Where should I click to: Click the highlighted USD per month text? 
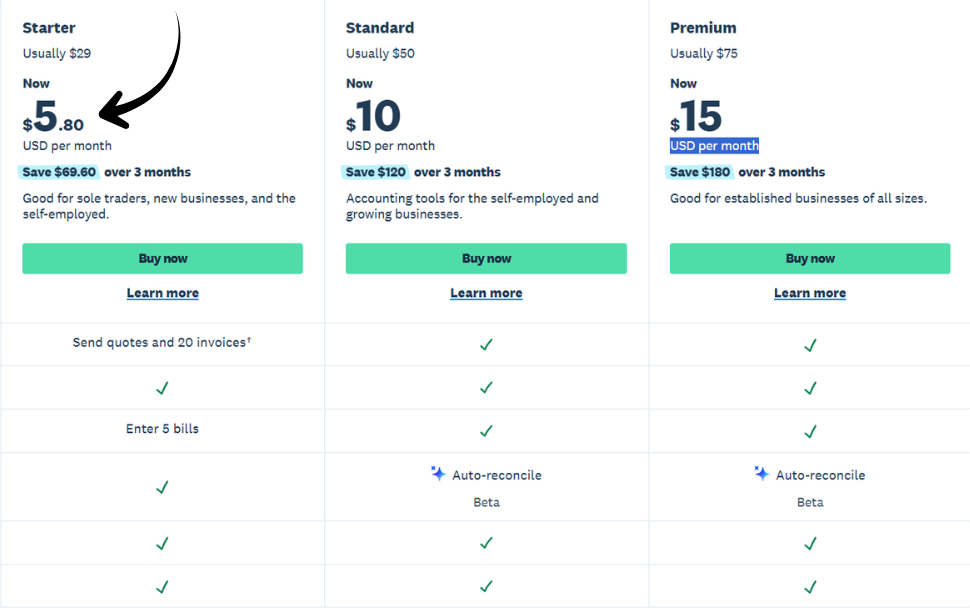(x=714, y=145)
